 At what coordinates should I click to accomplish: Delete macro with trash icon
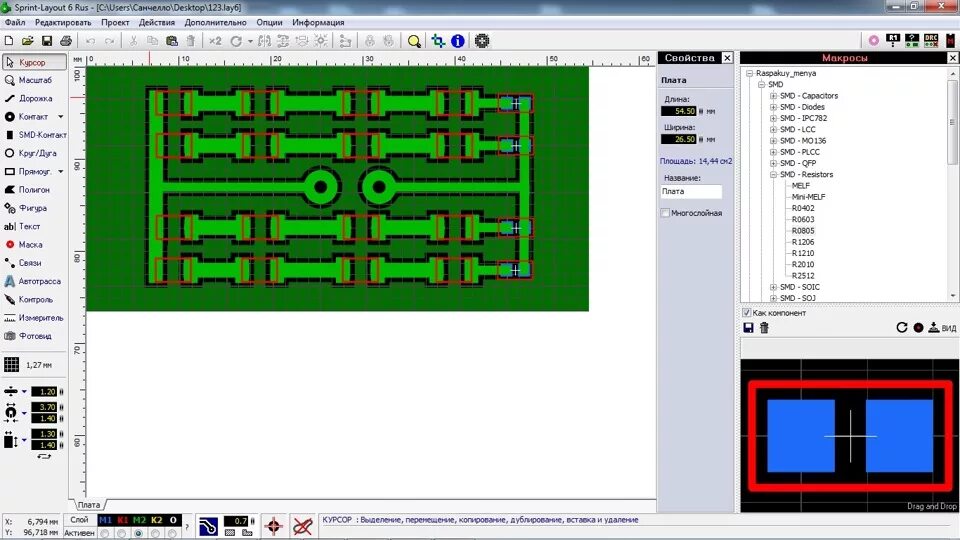[764, 328]
